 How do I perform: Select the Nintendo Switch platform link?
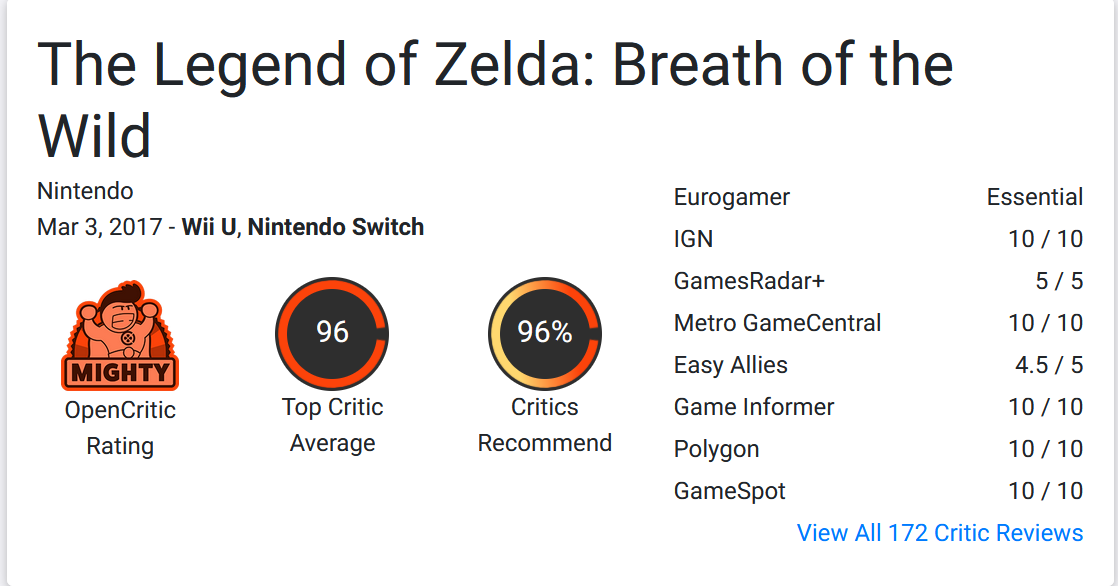click(x=336, y=227)
